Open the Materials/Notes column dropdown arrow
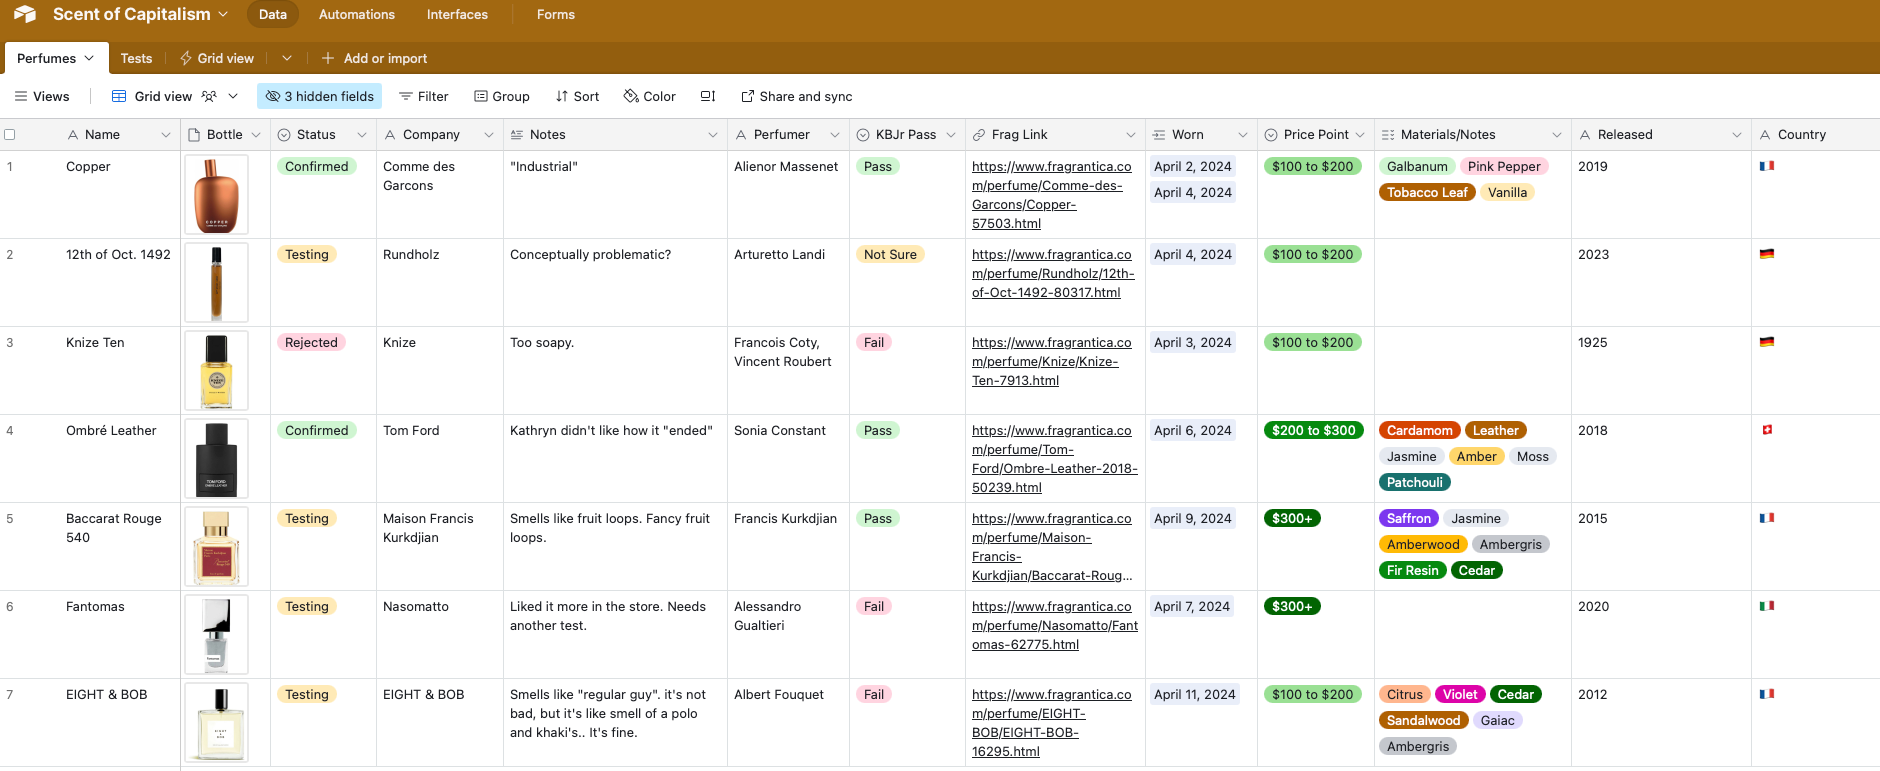Image resolution: width=1880 pixels, height=771 pixels. click(1557, 134)
